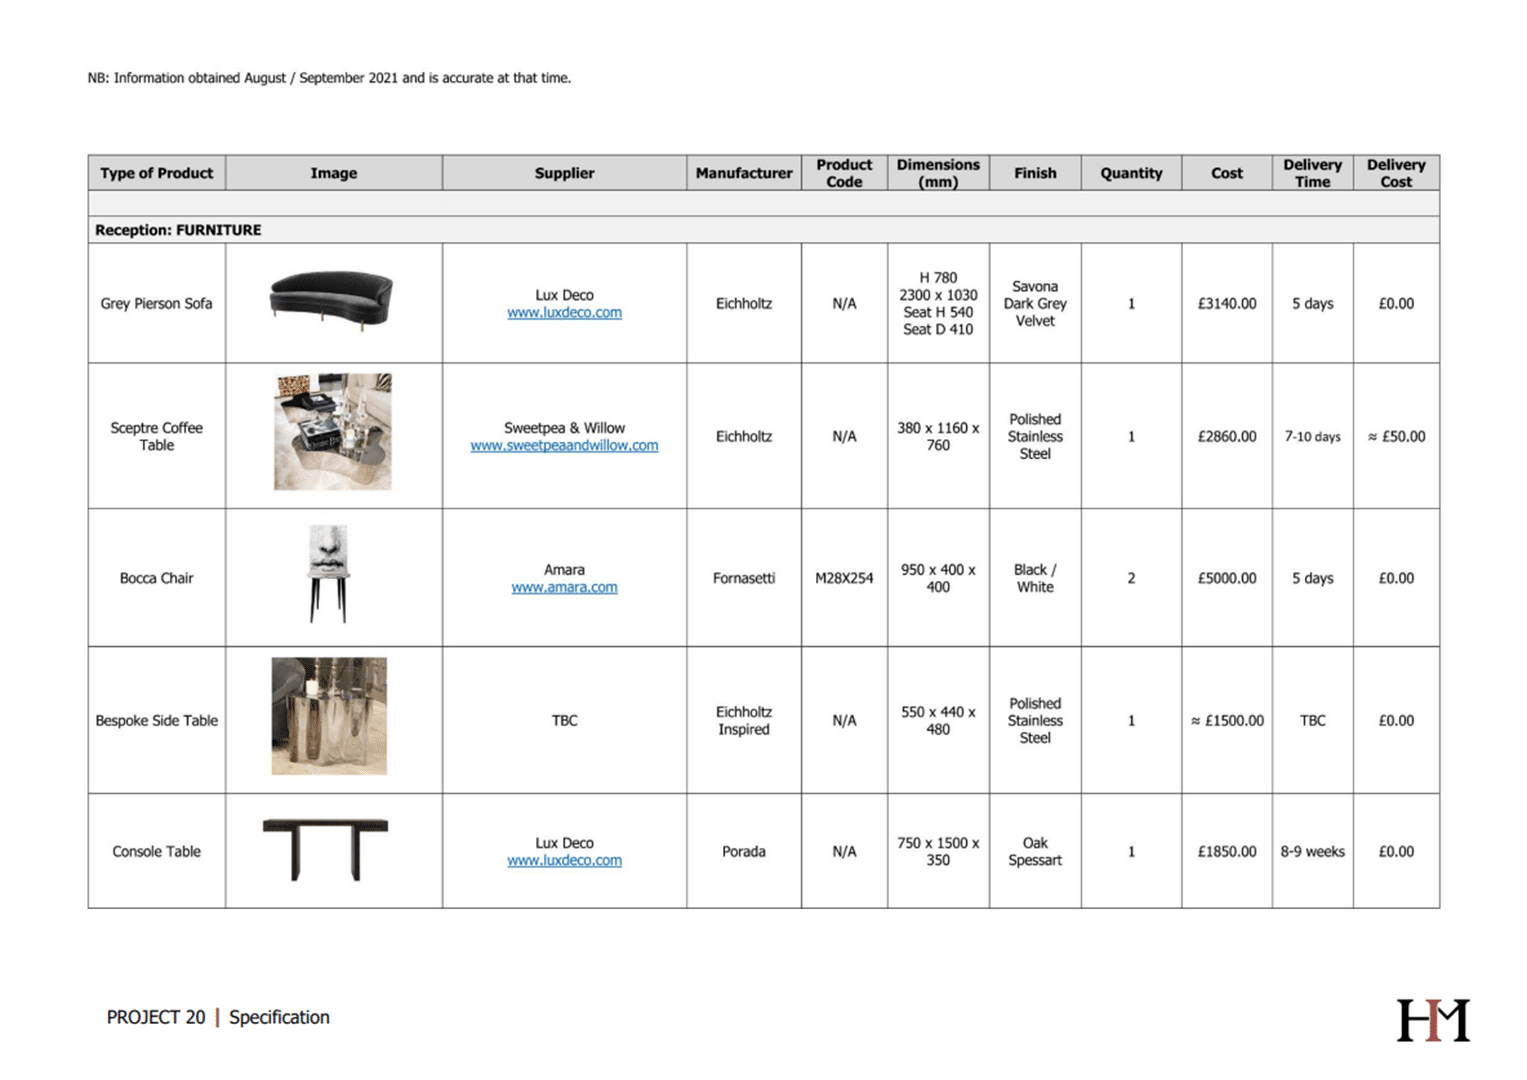Viewport: 1527px width, 1080px height.
Task: Click the Reception: FURNITURE section row
Action: pos(178,230)
